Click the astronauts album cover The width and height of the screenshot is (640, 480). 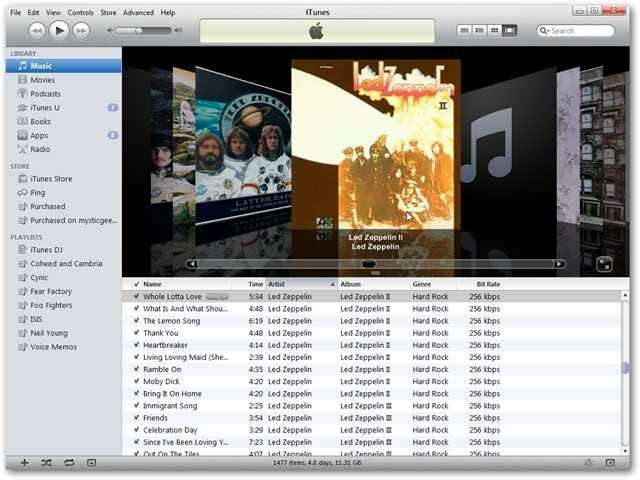click(243, 147)
